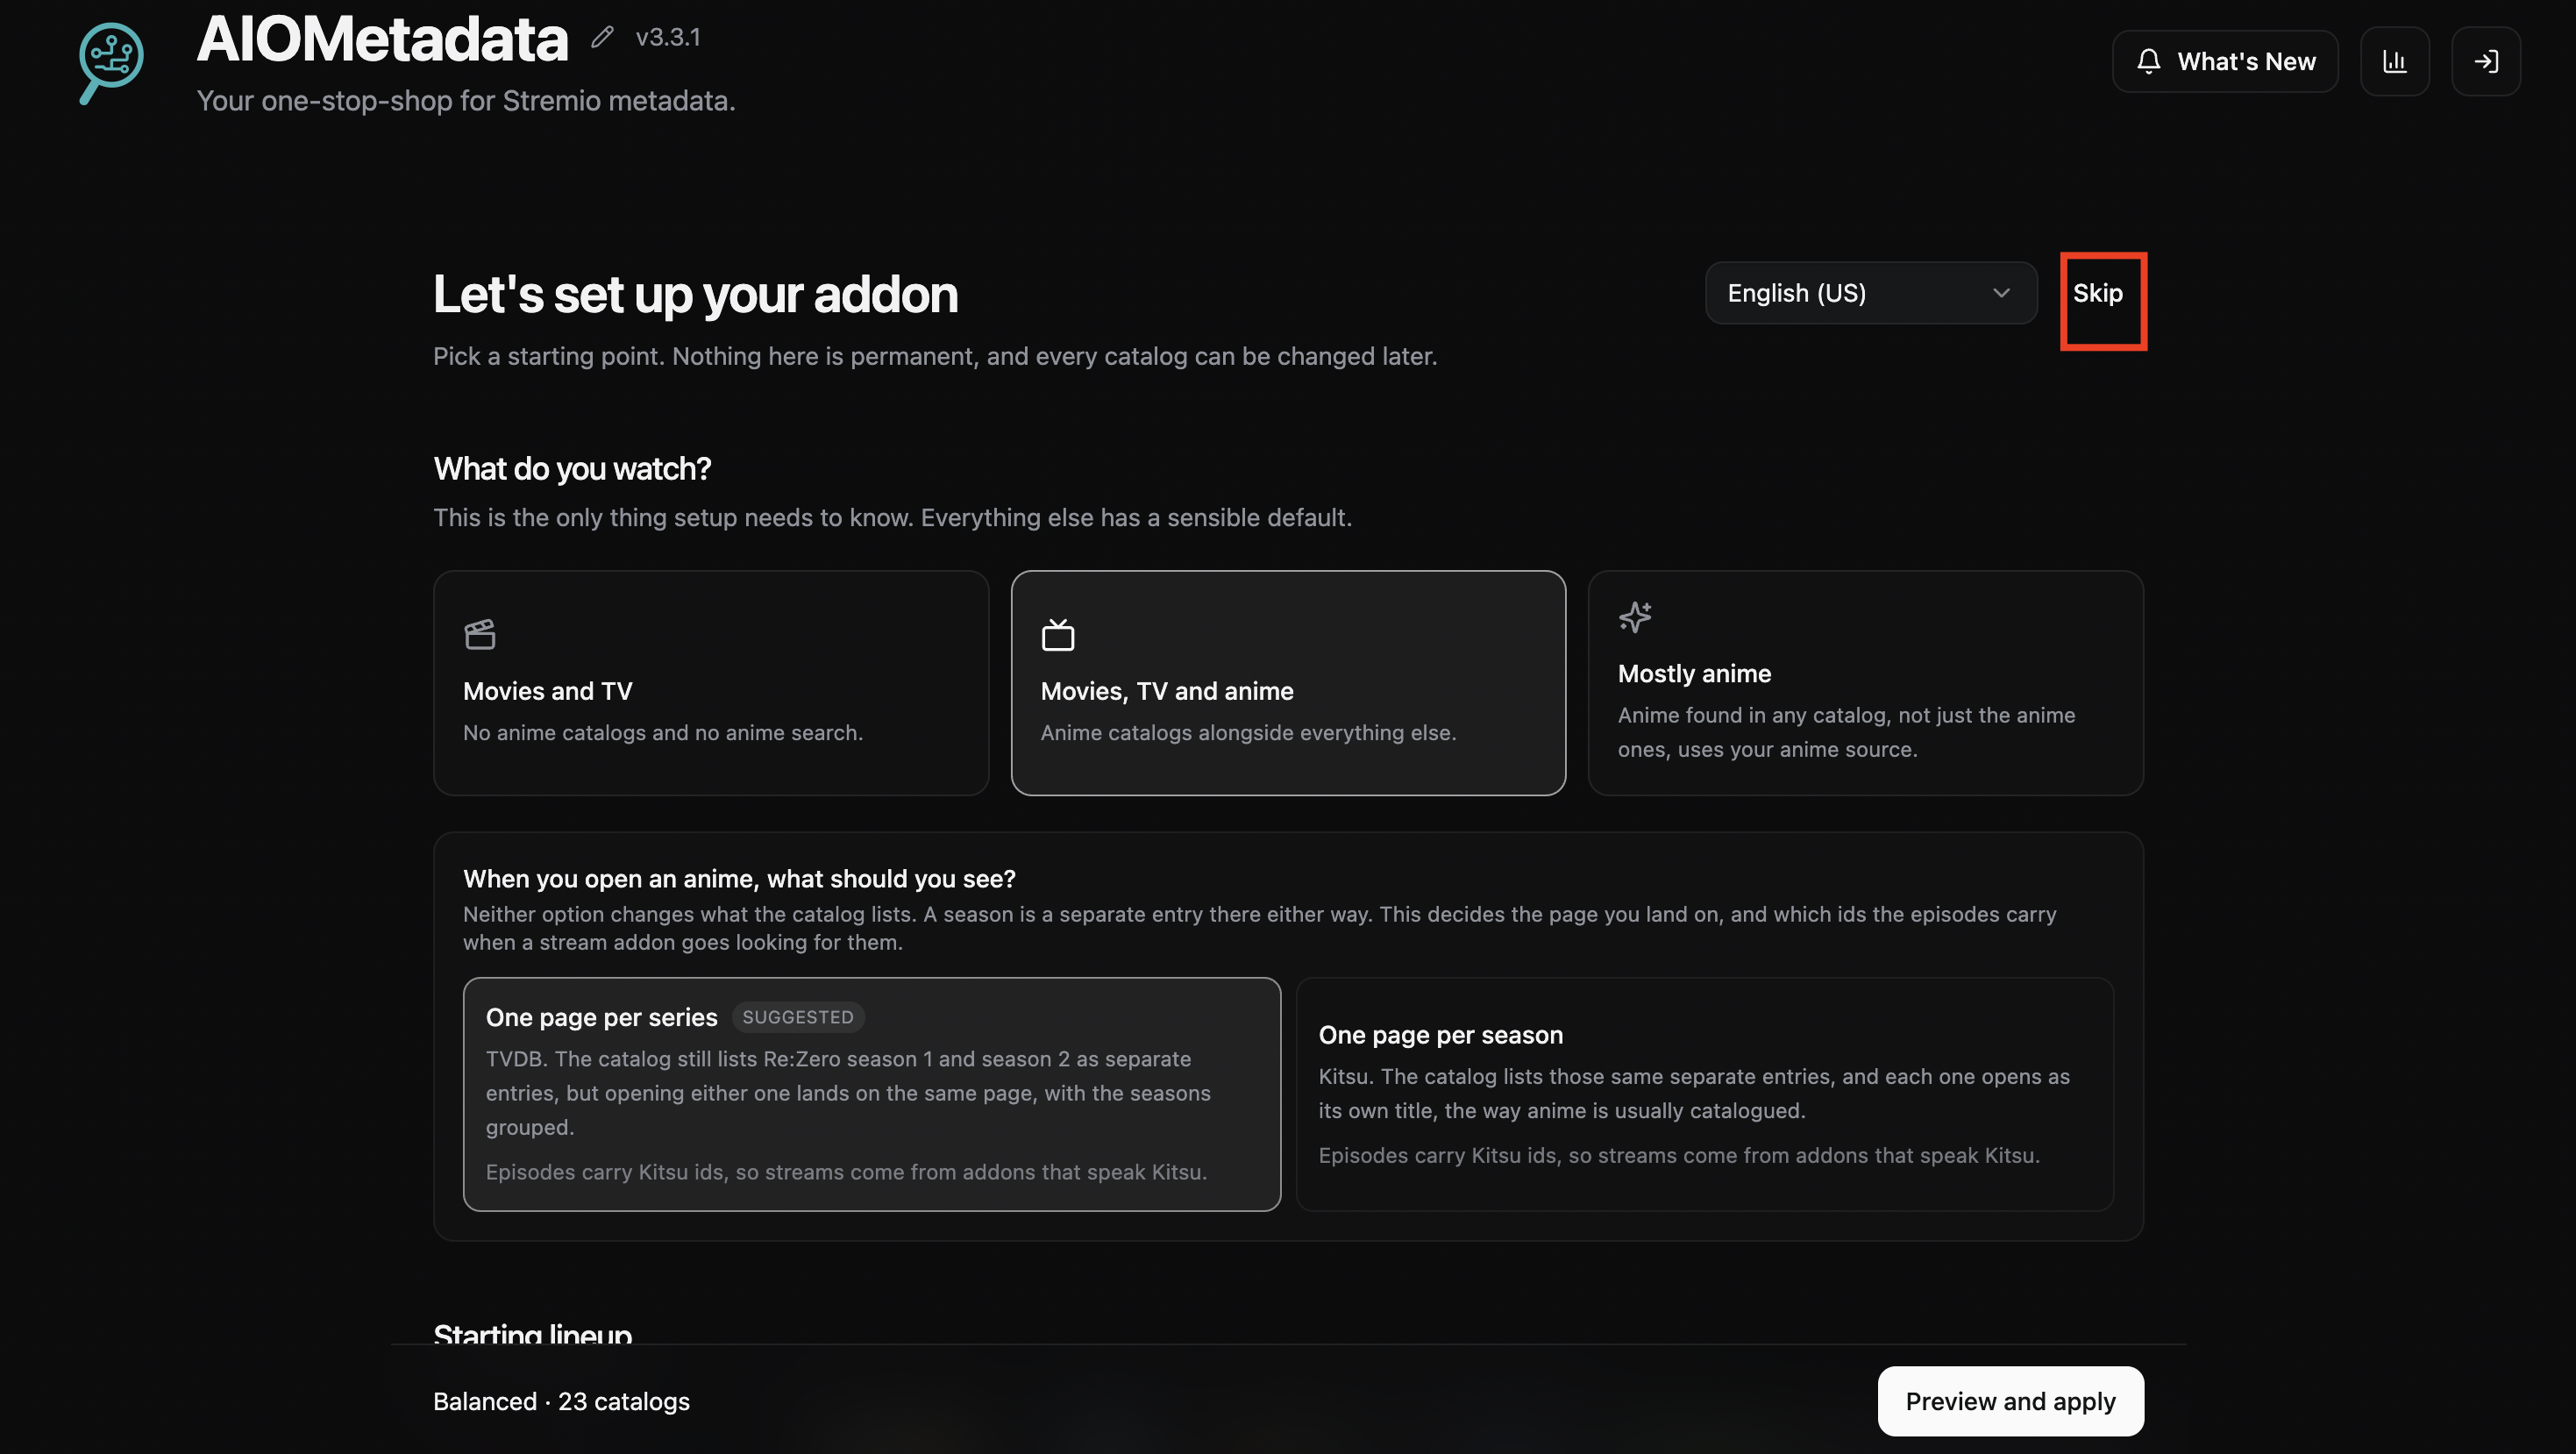Screen dimensions: 2576x1454
Task: Click the sparkles icon on Mostly anime
Action: click(x=1634, y=617)
